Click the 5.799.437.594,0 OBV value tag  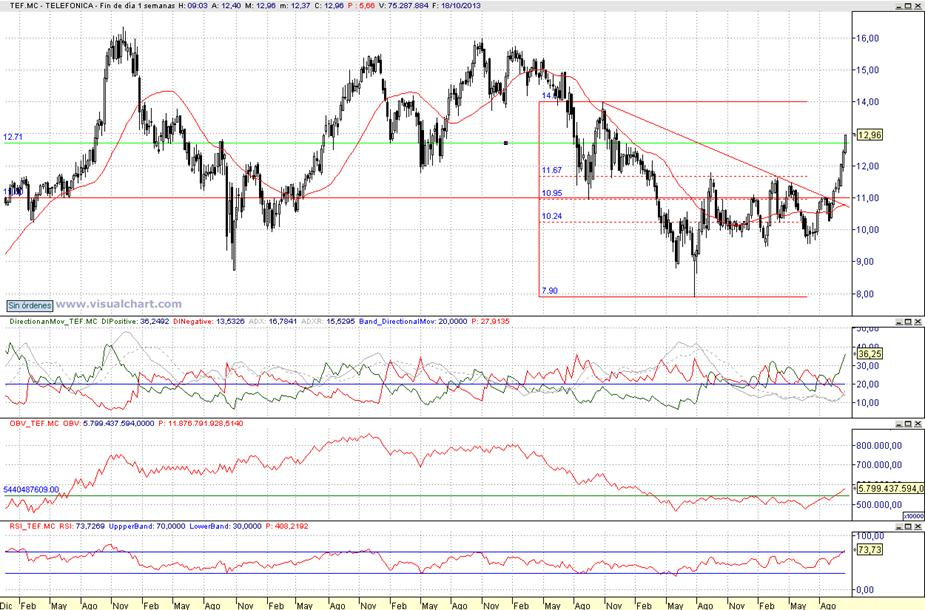[890, 488]
